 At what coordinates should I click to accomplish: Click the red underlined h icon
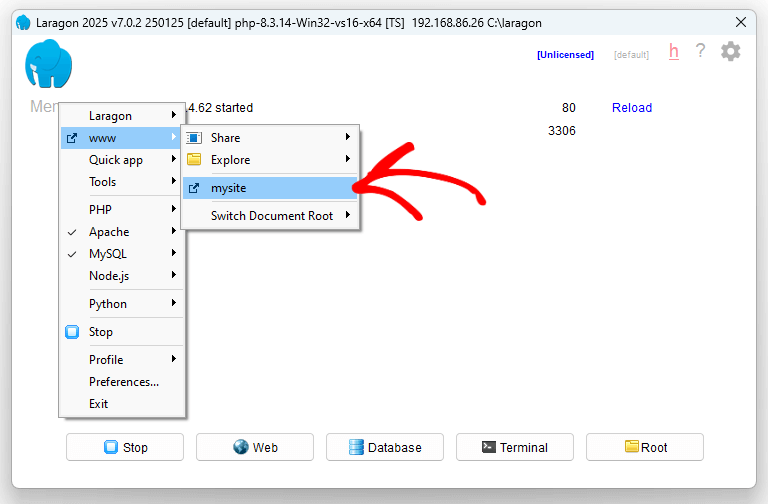click(x=674, y=51)
